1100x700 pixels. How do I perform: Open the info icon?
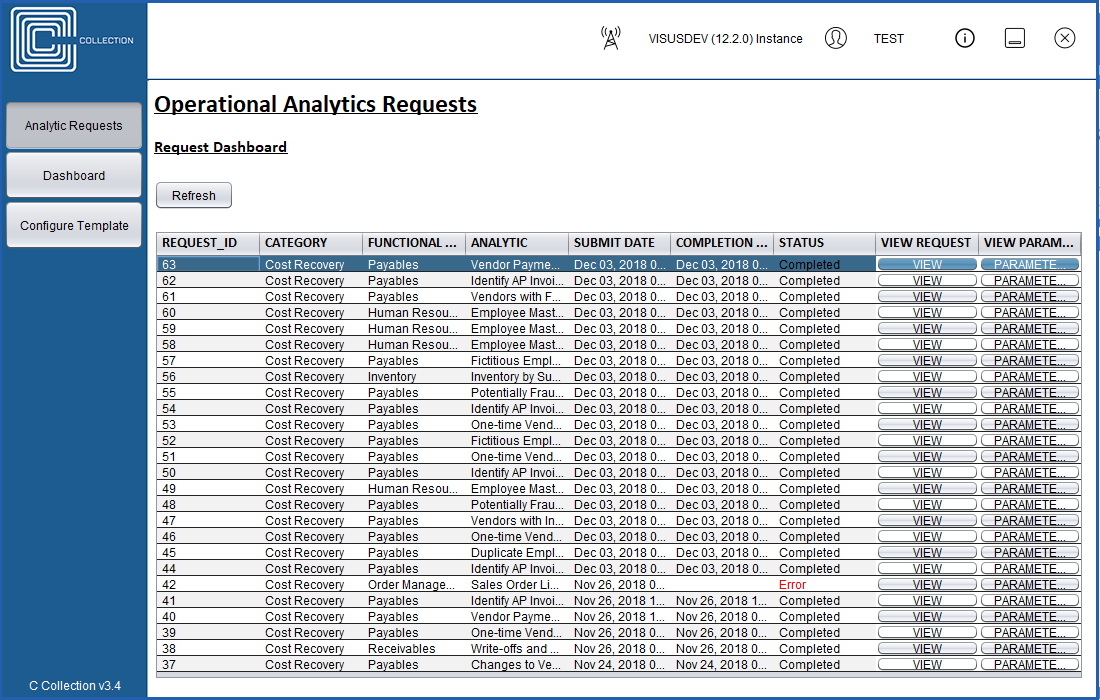(x=965, y=39)
